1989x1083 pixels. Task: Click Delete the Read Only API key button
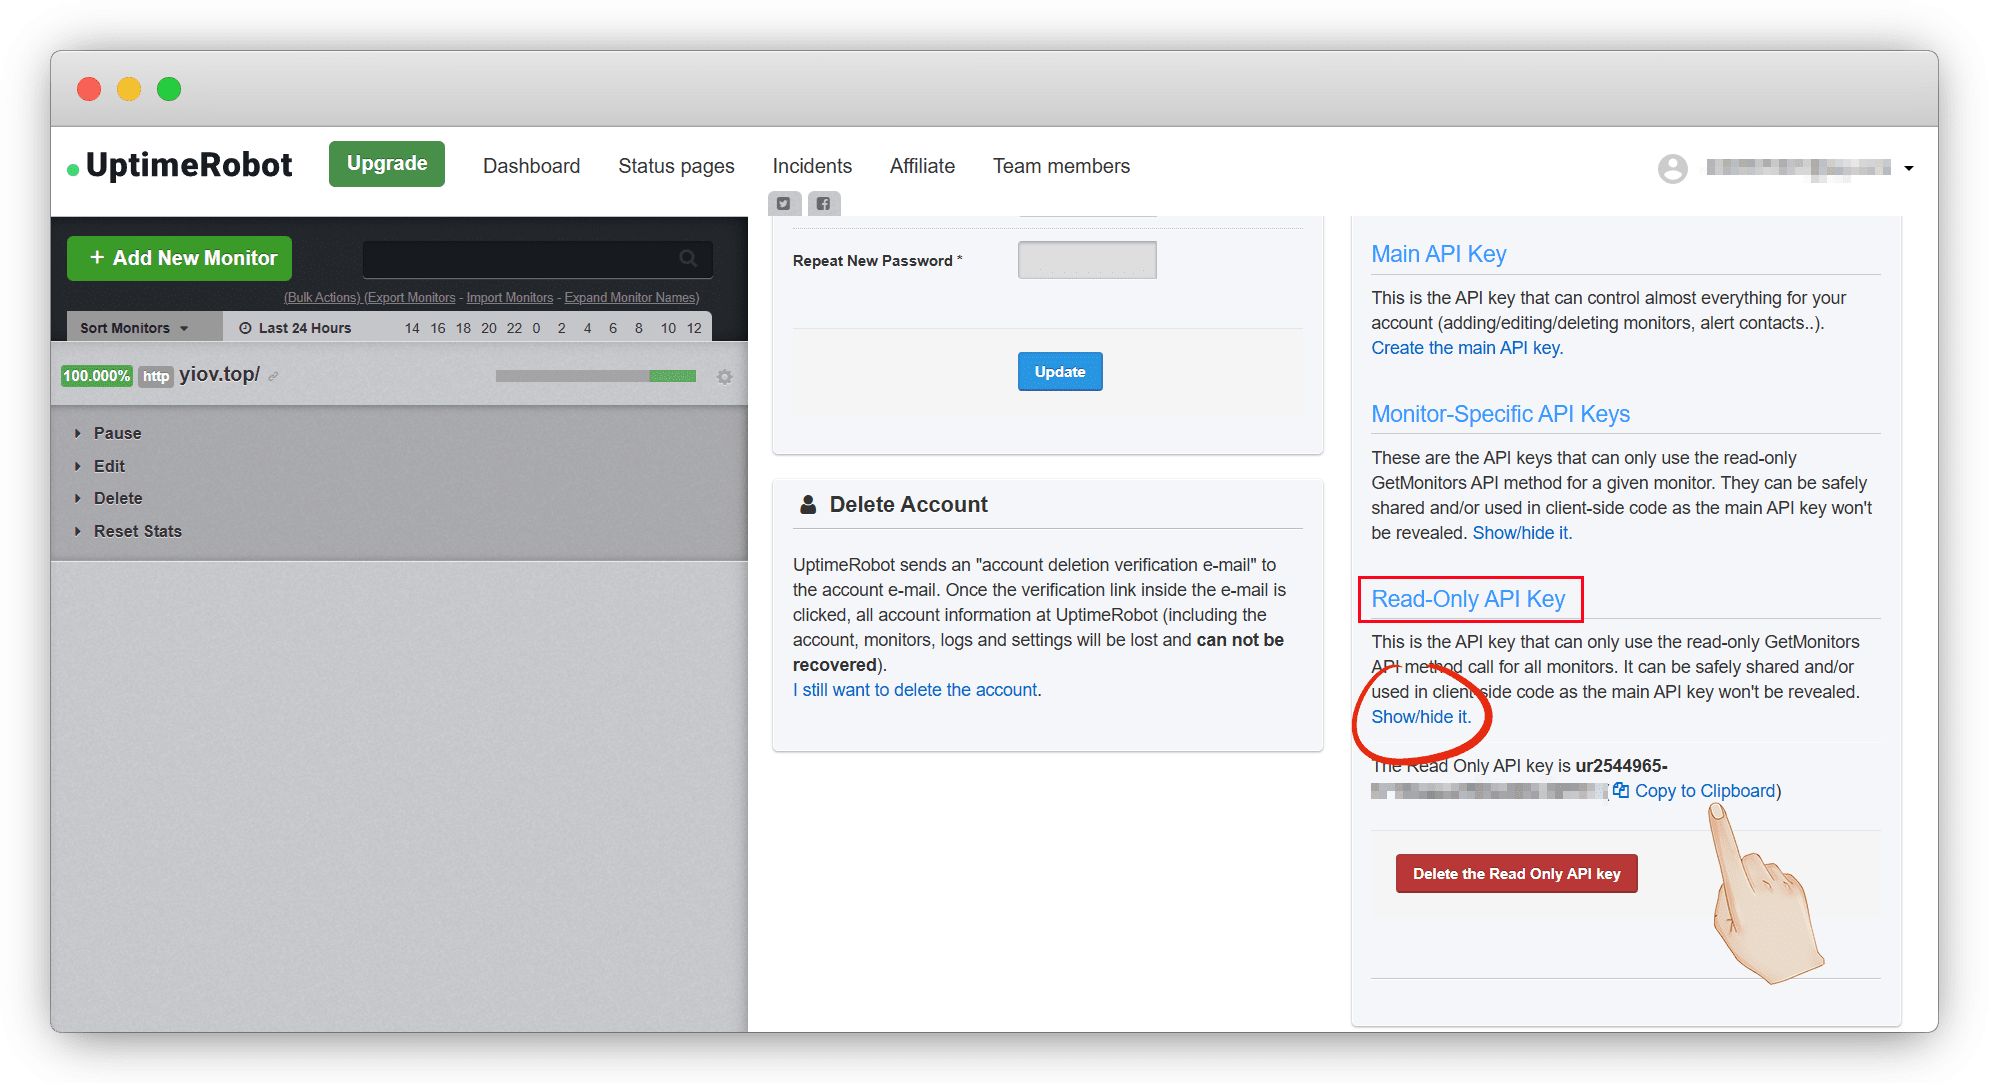1516,874
